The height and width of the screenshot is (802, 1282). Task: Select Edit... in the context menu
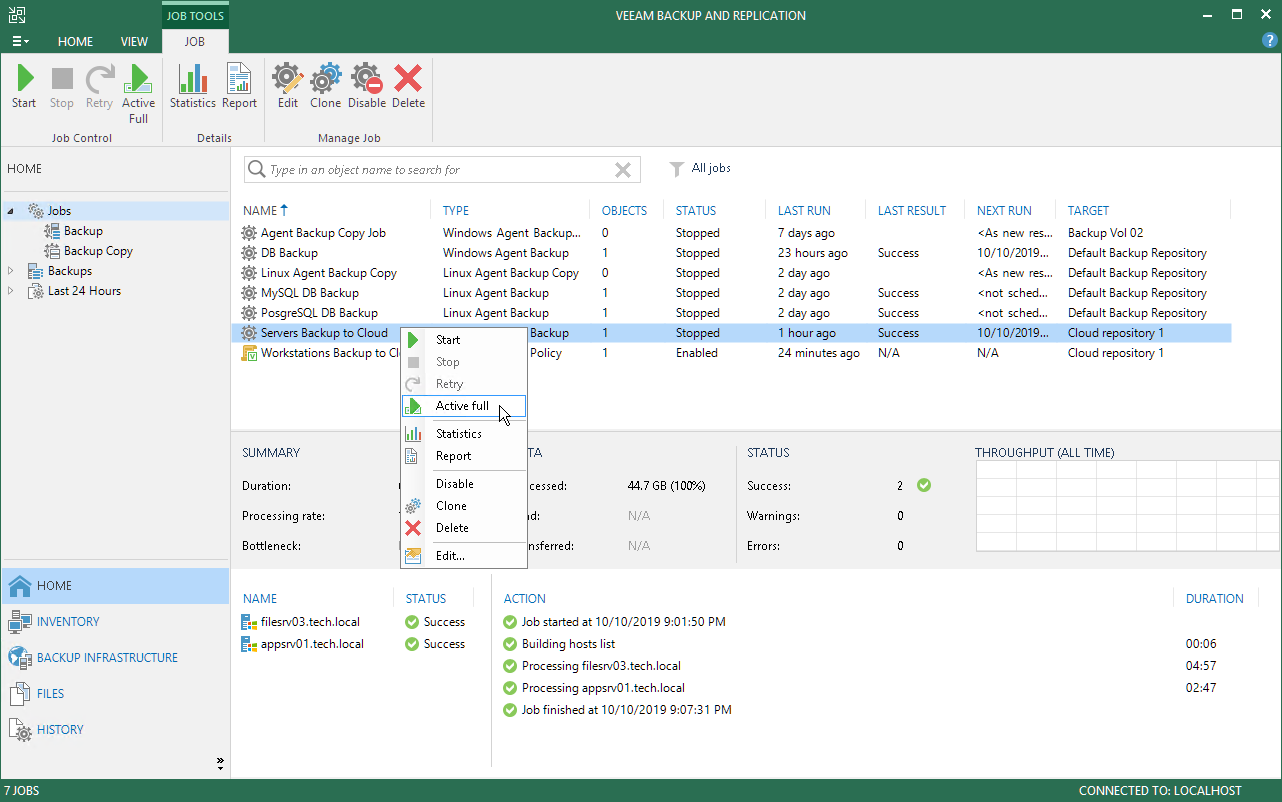coord(450,556)
